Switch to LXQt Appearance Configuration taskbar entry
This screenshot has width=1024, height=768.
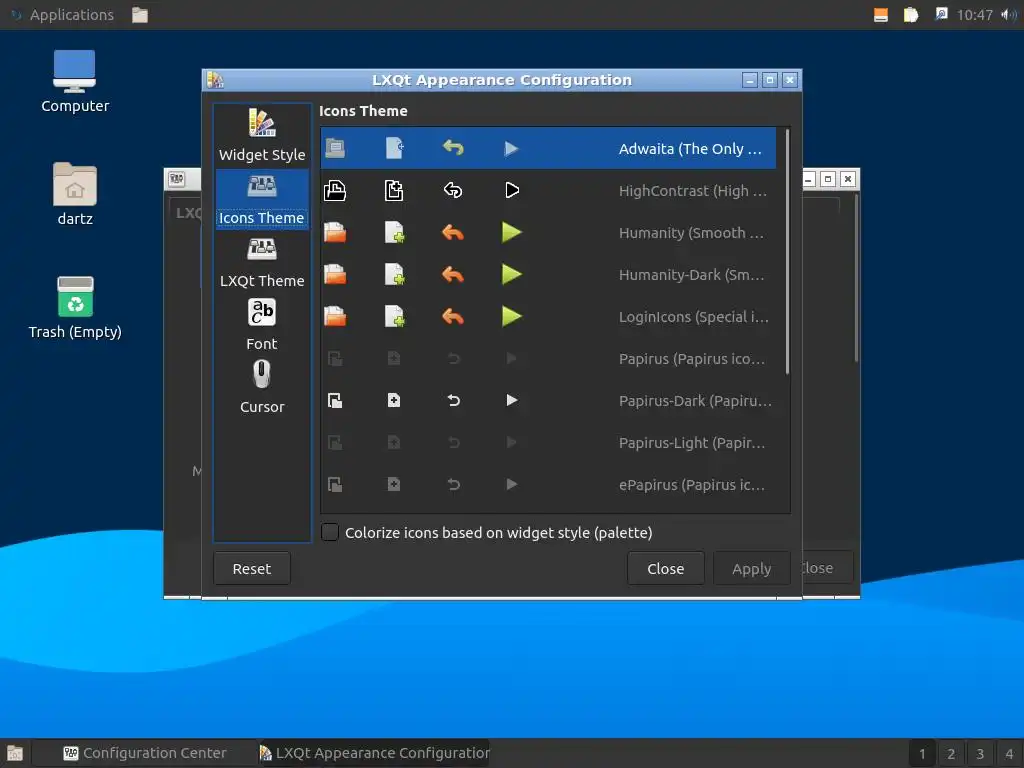pyautogui.click(x=374, y=753)
